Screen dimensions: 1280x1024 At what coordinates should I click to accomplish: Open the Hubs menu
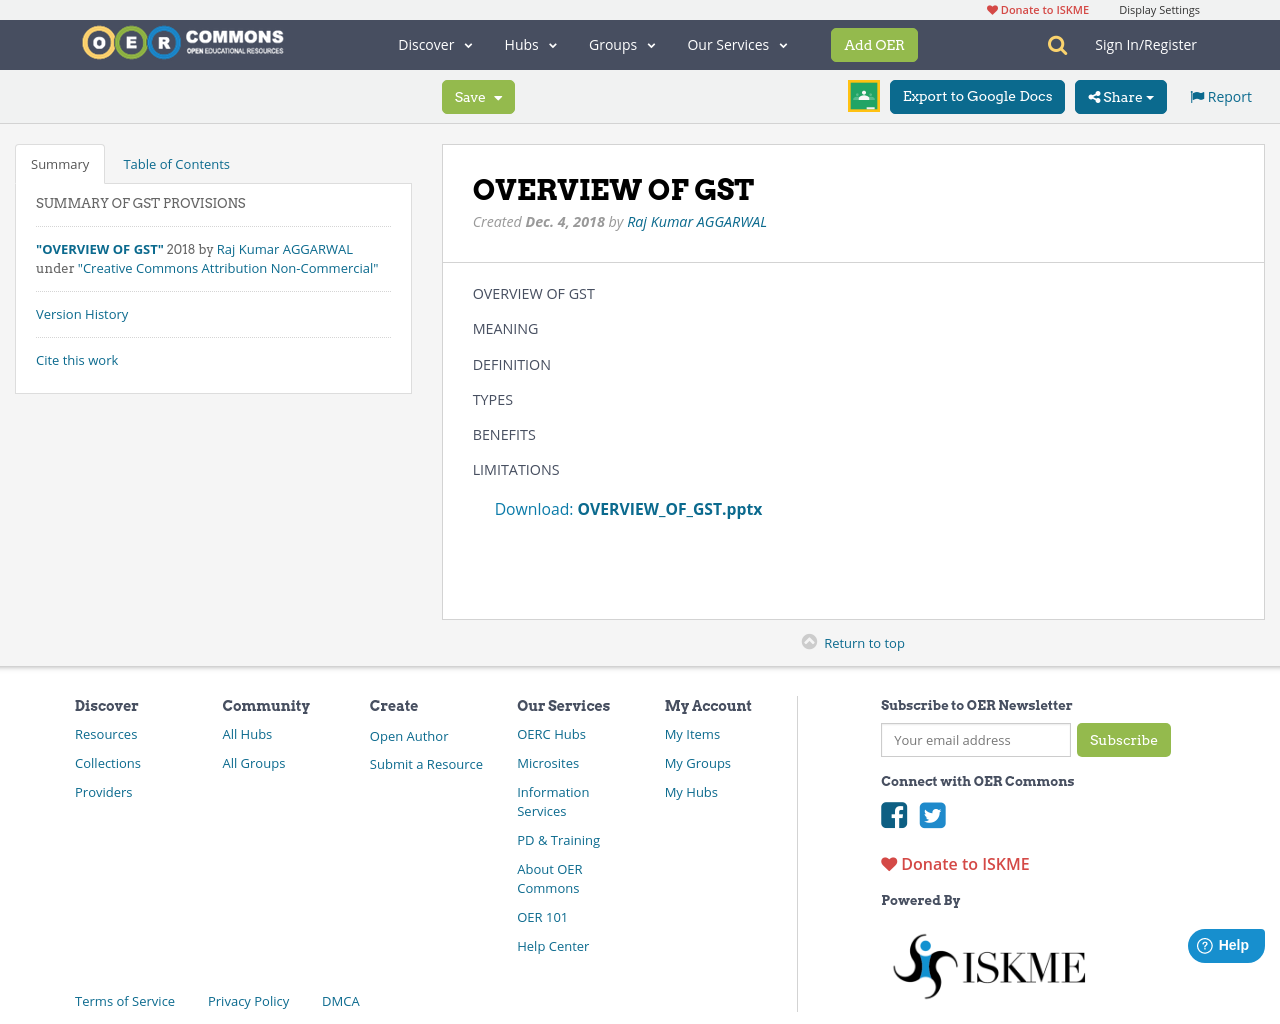(530, 44)
